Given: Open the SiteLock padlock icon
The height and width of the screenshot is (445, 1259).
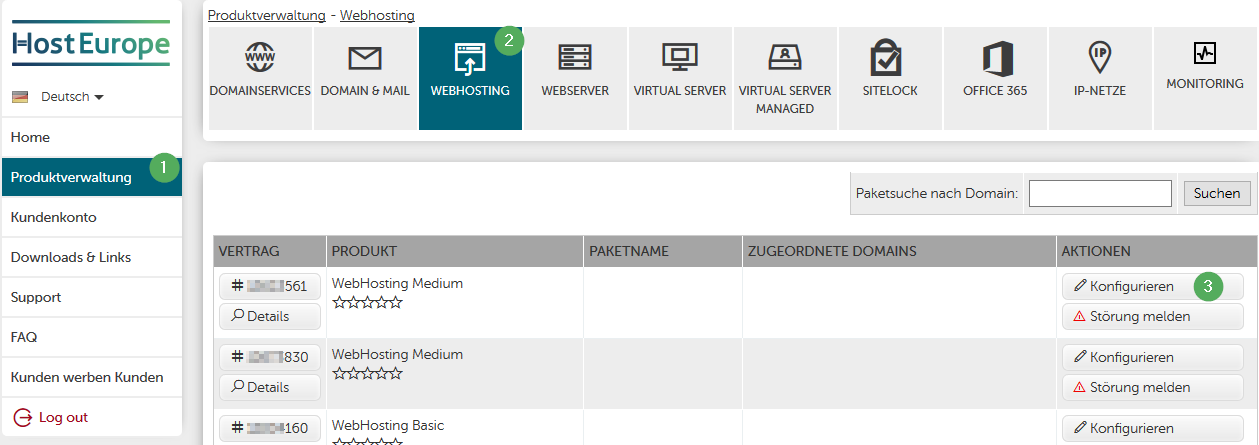Looking at the screenshot, I should coord(886,57).
